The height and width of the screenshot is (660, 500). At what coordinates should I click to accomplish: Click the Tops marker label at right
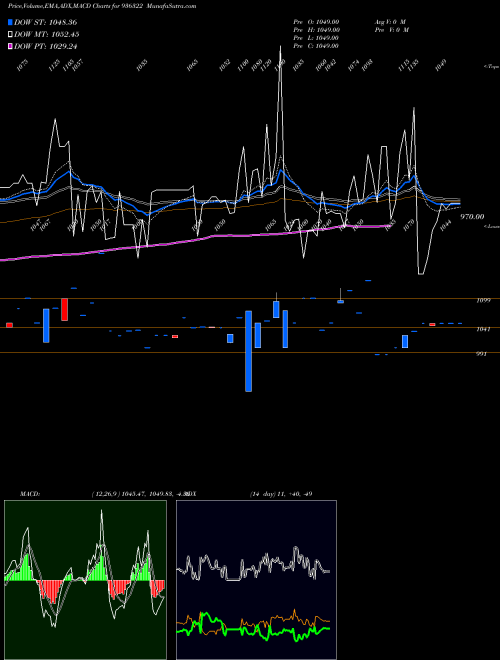tap(491, 67)
